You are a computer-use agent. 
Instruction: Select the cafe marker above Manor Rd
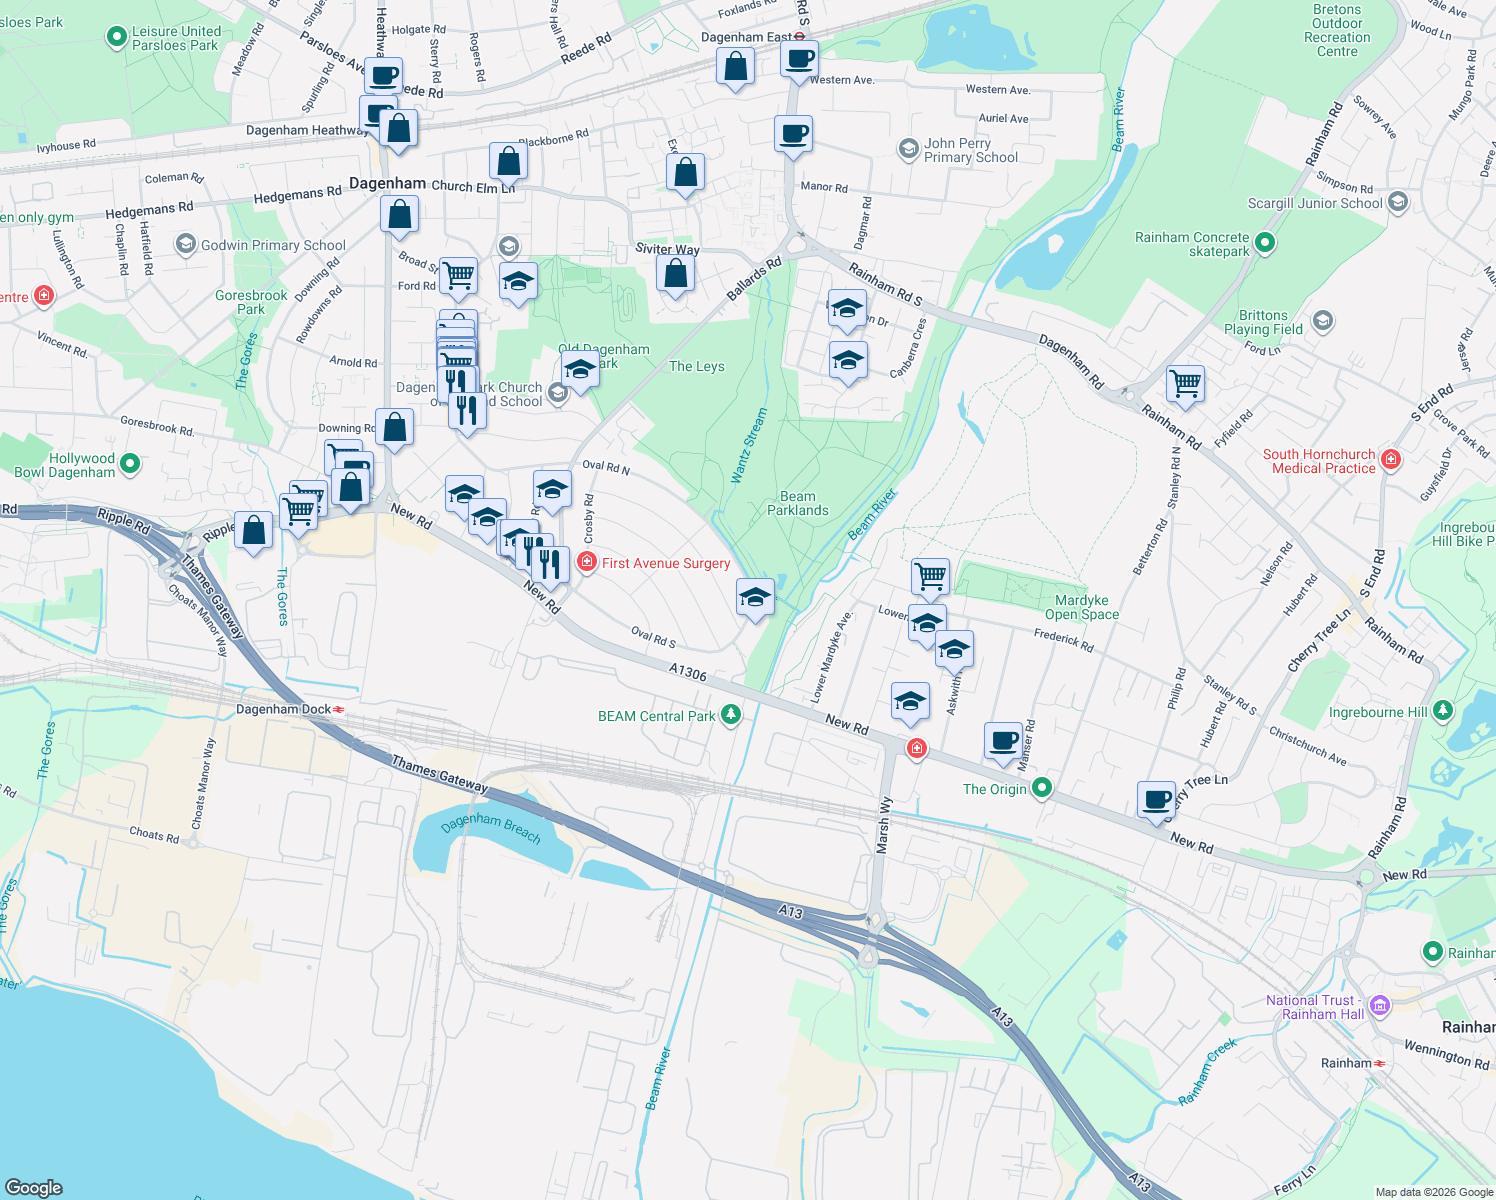click(x=793, y=134)
